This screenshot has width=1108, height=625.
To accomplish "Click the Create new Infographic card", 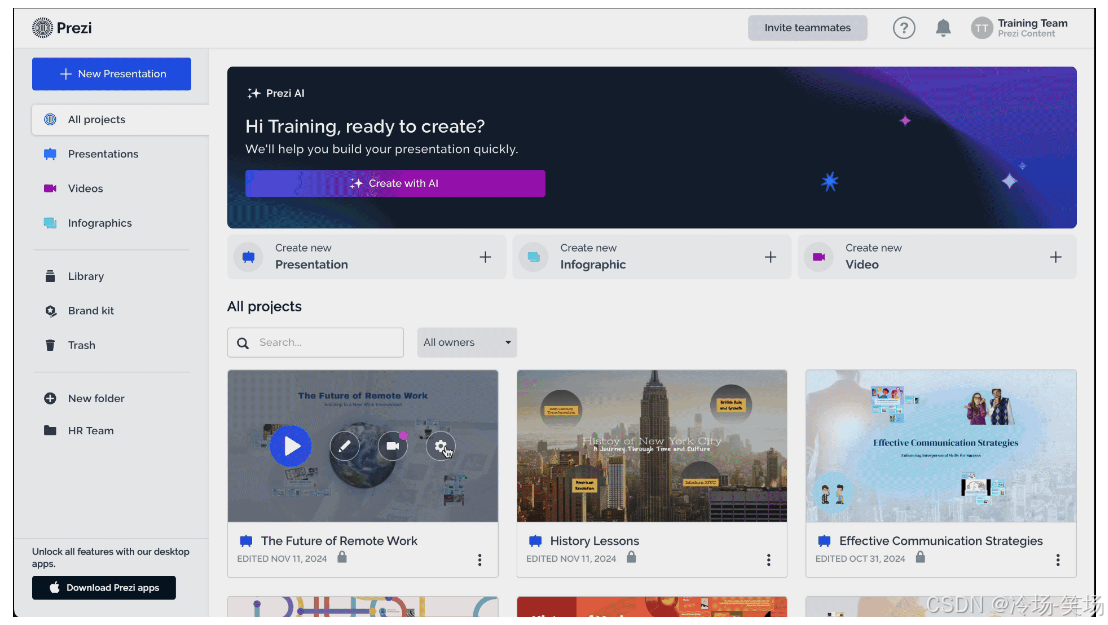I will click(x=652, y=257).
